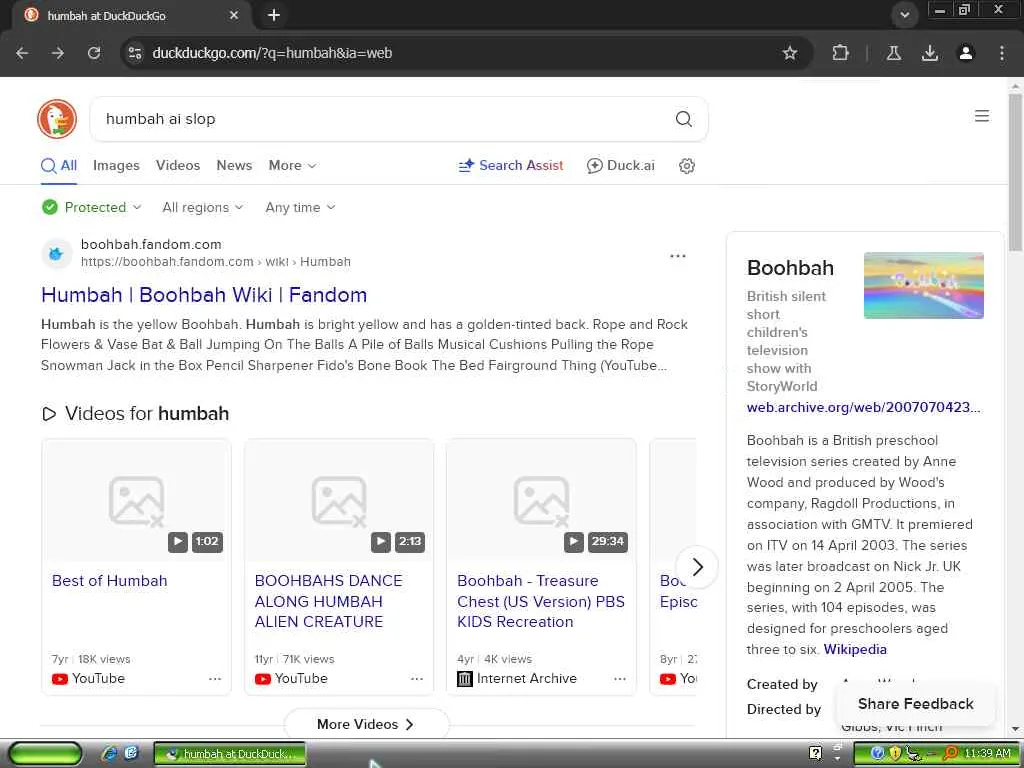Click Share Feedback button

pos(916,703)
